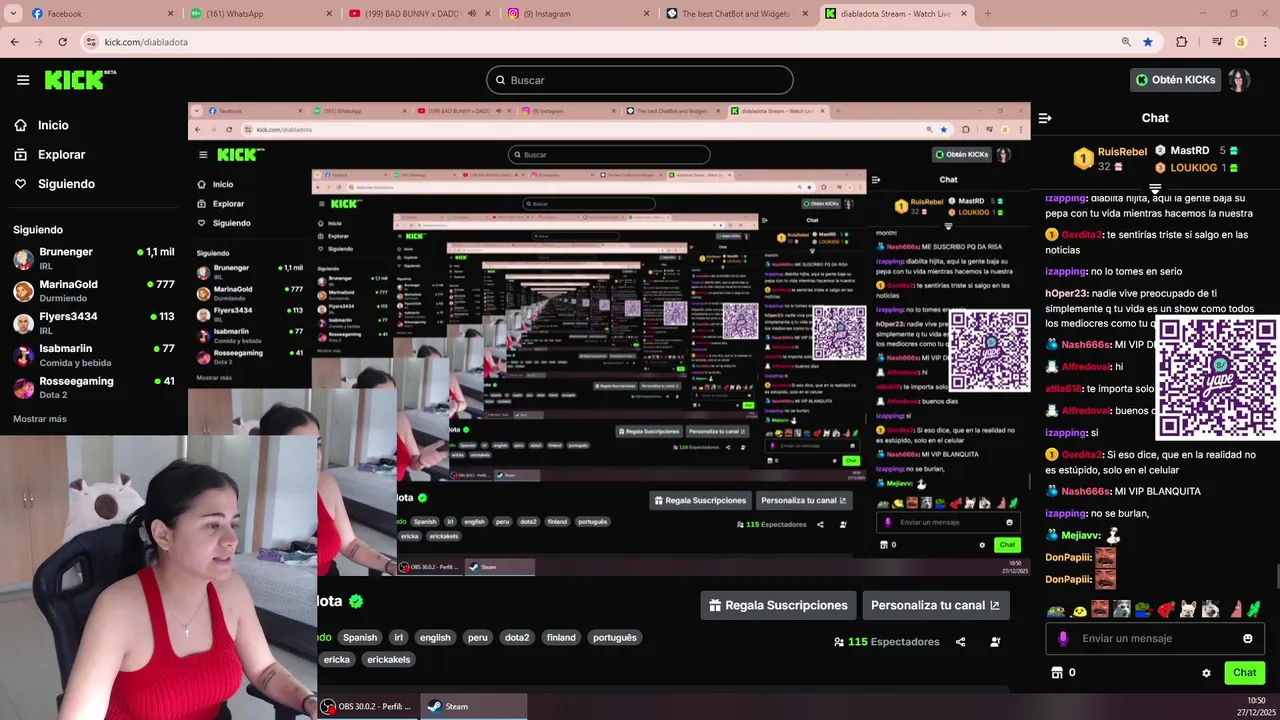The width and height of the screenshot is (1280, 720).
Task: Open the Kick hamburger menu
Action: [x=23, y=80]
